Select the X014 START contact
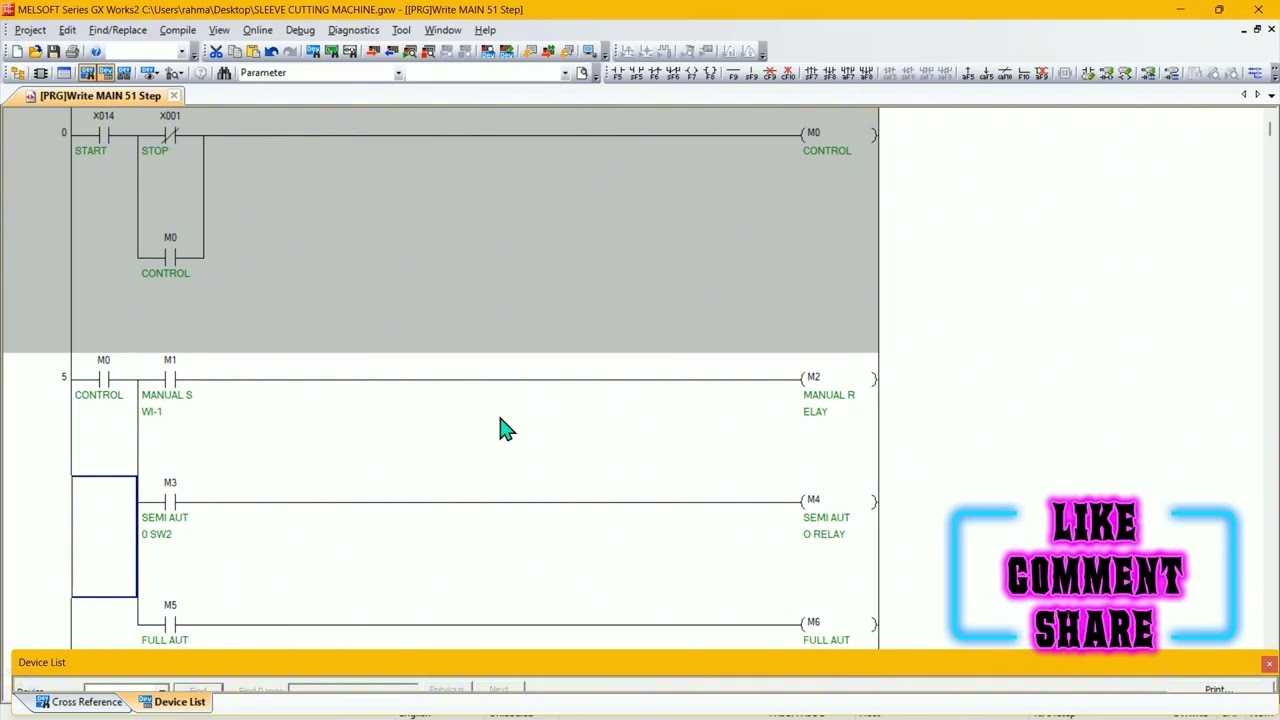 click(x=104, y=134)
